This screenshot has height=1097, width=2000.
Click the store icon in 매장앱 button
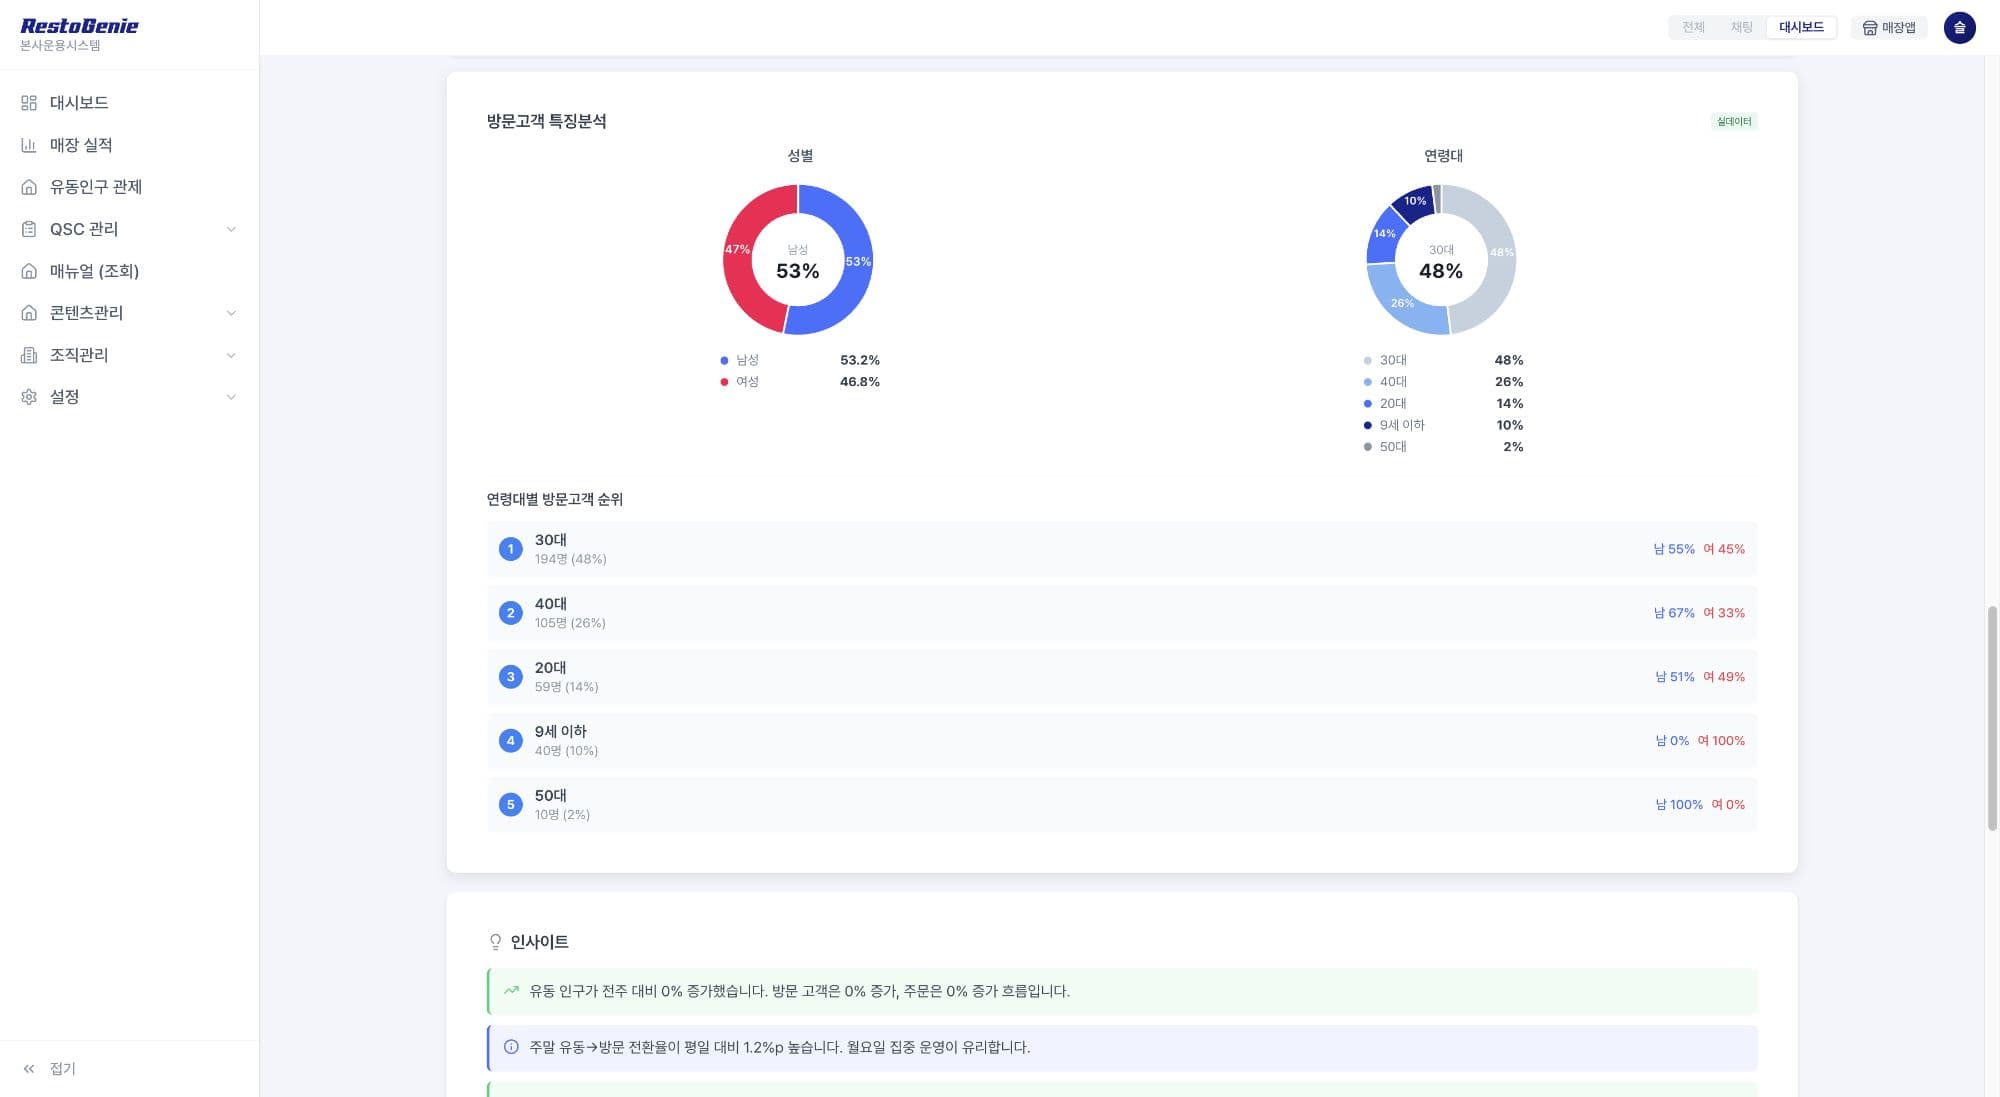(1869, 28)
